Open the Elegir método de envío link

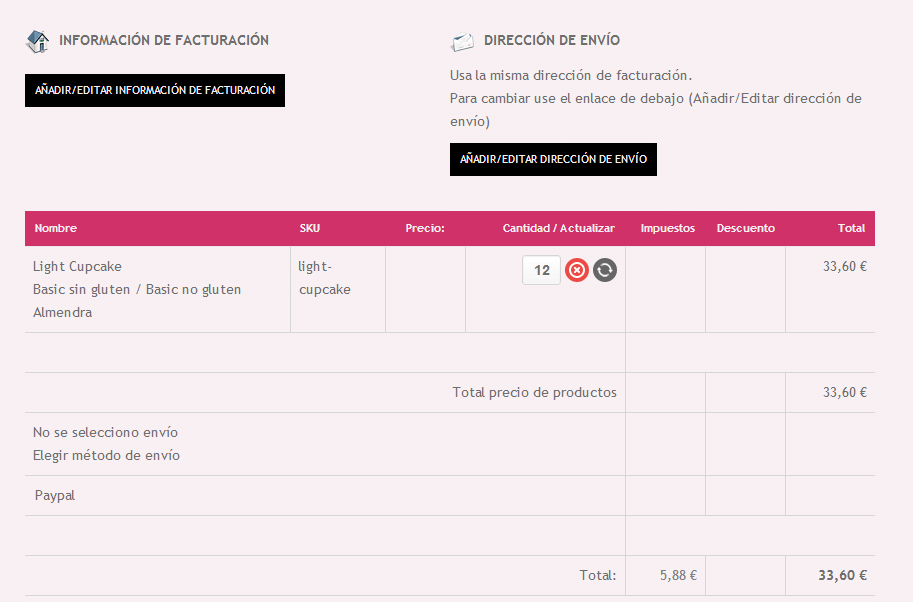(x=107, y=455)
